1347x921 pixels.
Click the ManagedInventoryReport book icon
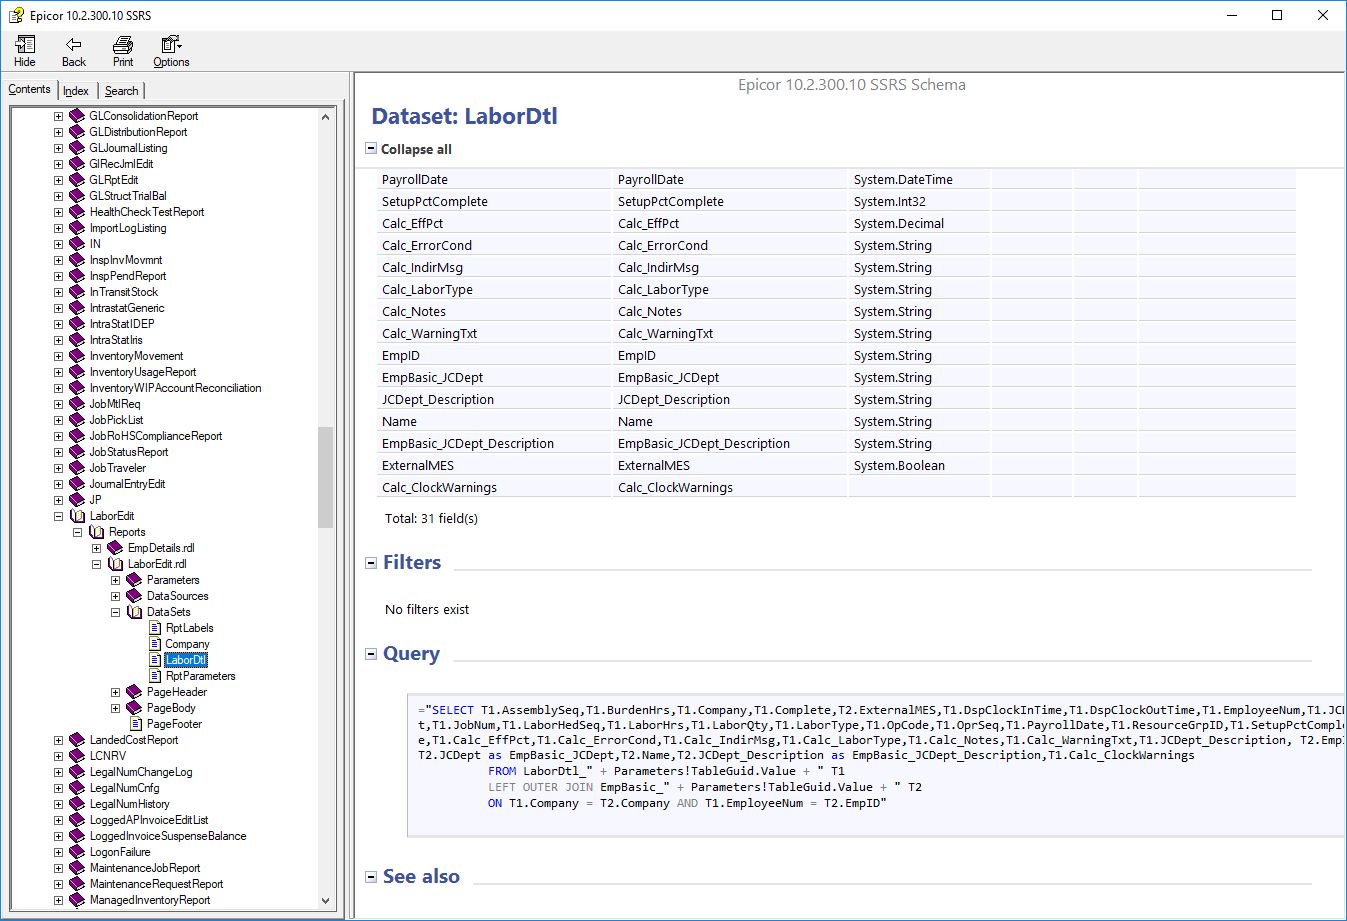point(77,900)
